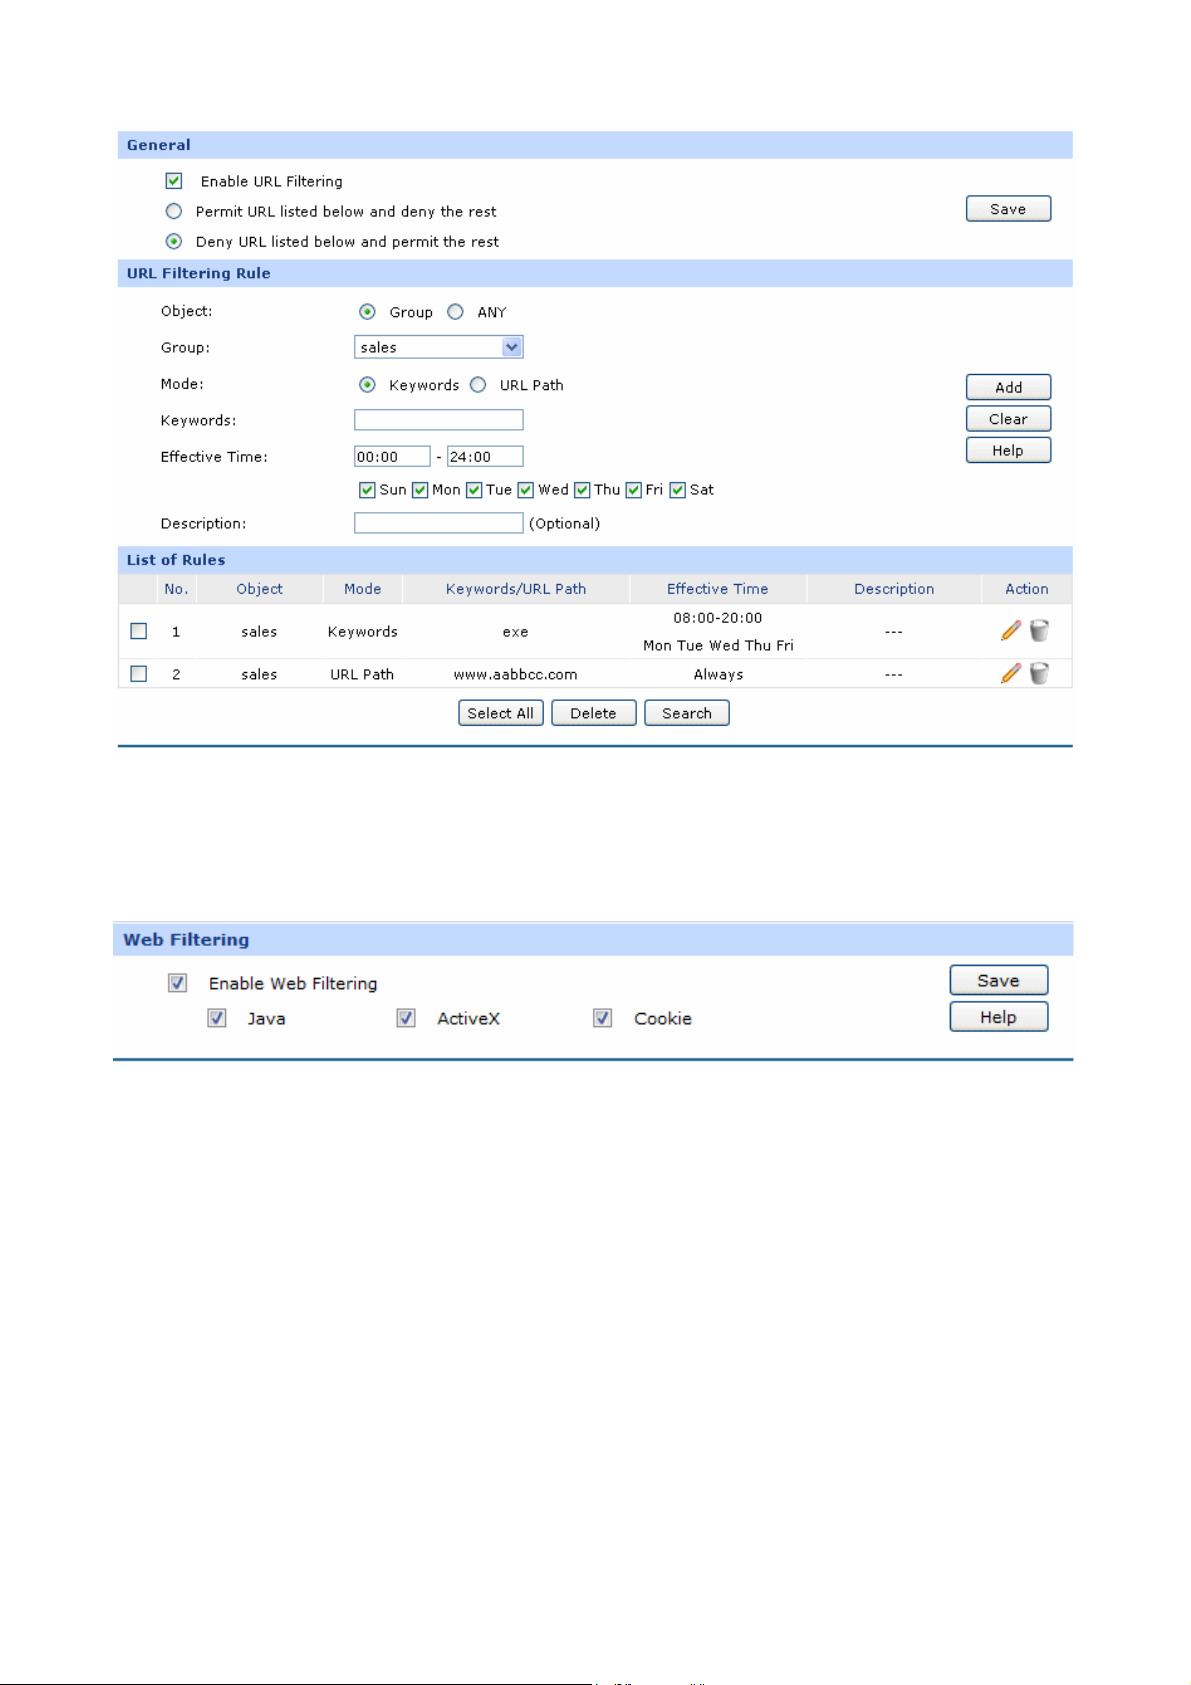Toggle the Wed day checkbox
This screenshot has height=1685, width=1191.
pos(525,490)
